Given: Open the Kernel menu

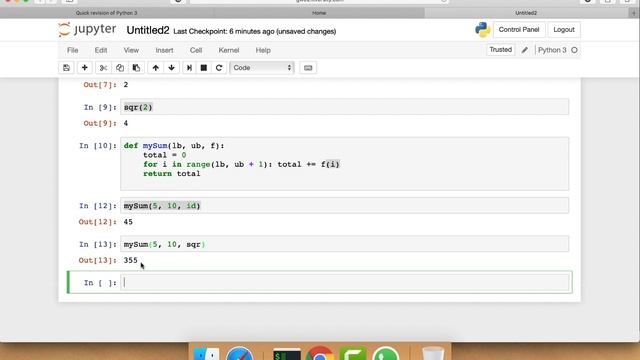Looking at the screenshot, I should coord(229,50).
